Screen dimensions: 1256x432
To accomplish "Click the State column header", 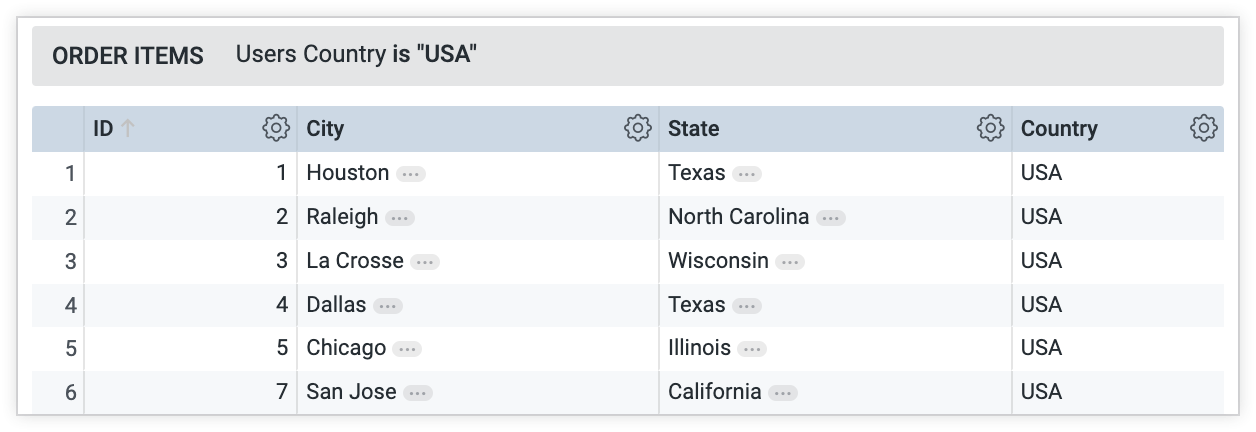I will 693,129.
